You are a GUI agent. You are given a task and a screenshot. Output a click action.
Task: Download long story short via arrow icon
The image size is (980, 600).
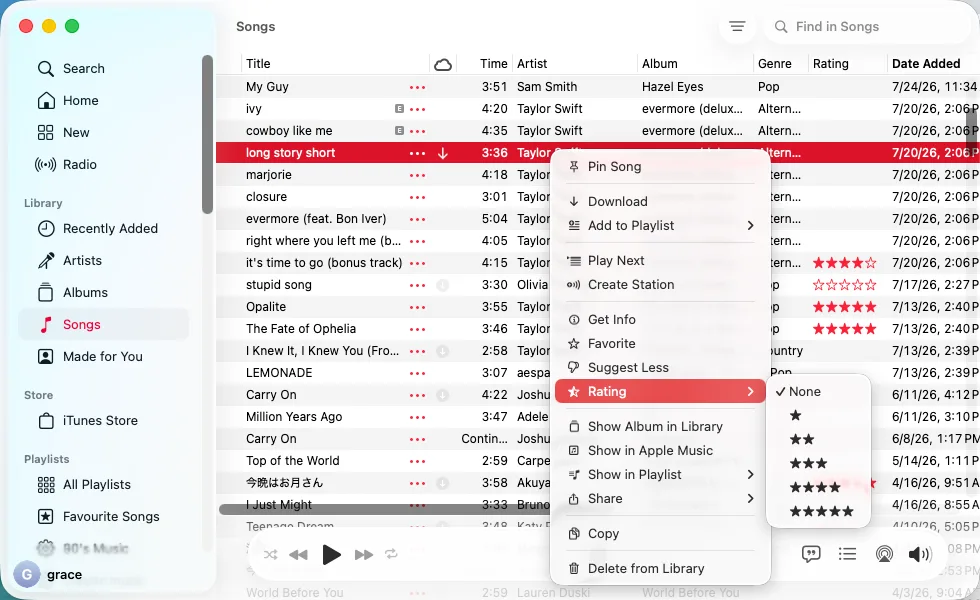[x=443, y=153]
